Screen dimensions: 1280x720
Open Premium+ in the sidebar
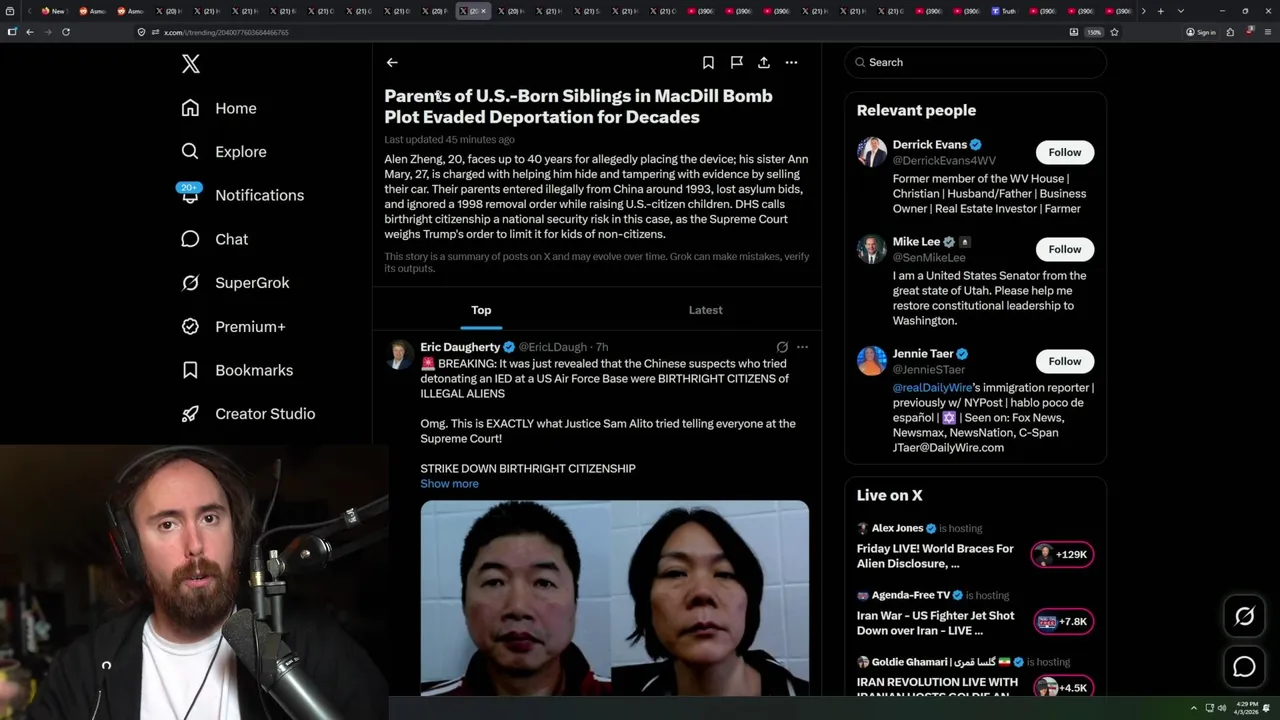pos(233,326)
